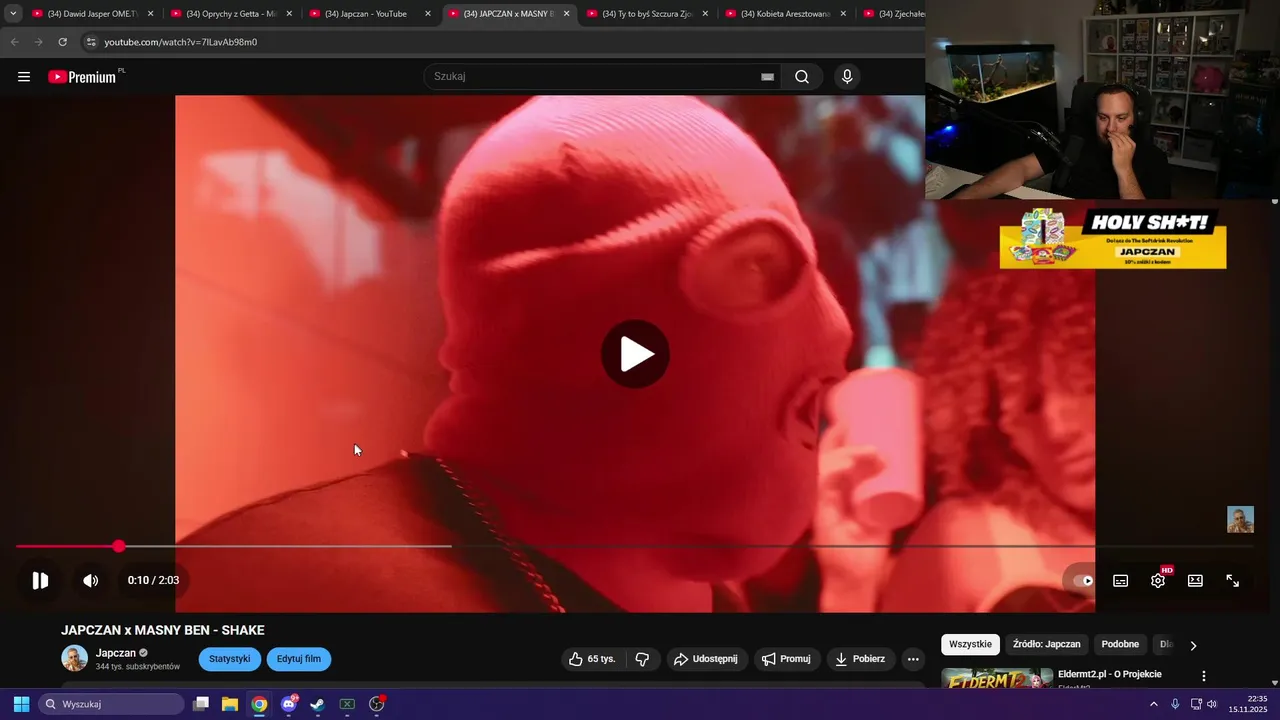Click the Promuj button
This screenshot has width=1280, height=720.
coord(787,659)
